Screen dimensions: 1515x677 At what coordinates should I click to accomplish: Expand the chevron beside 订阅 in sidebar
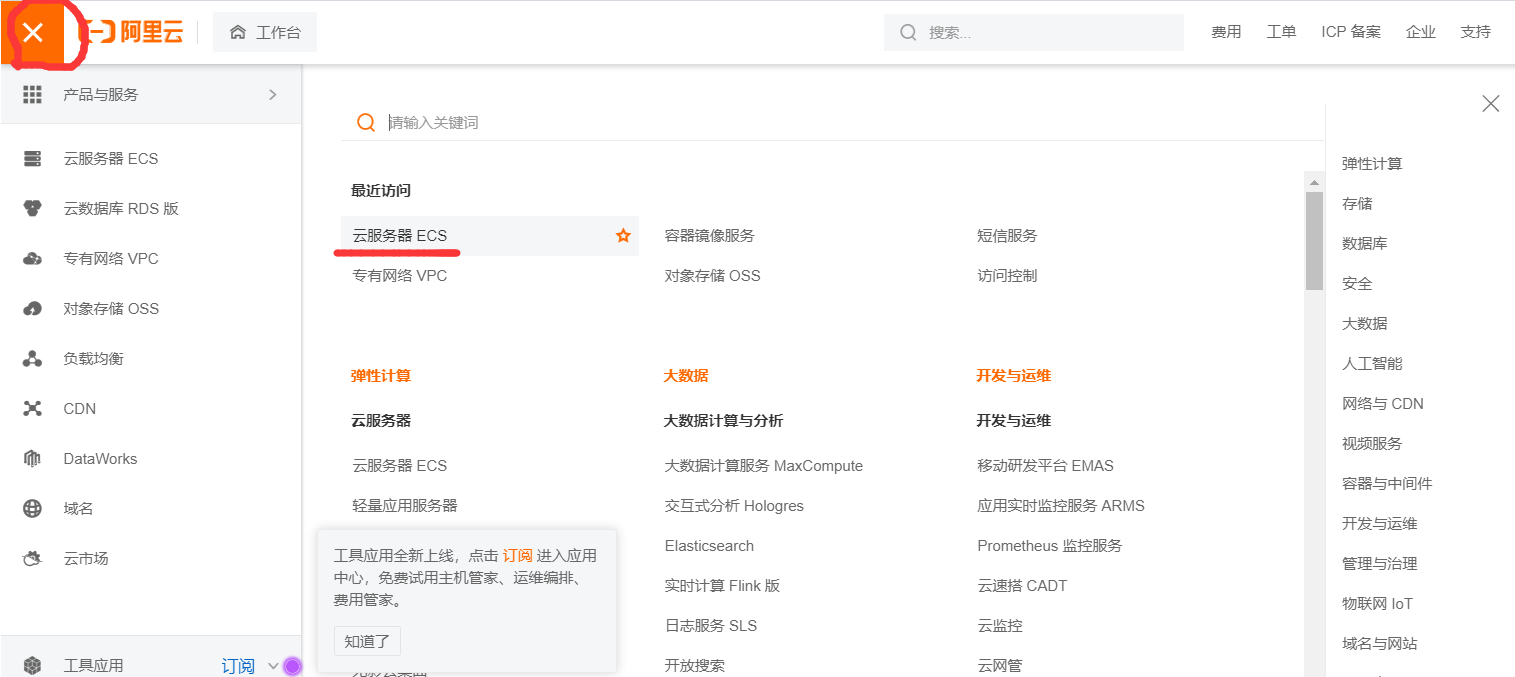[x=273, y=666]
